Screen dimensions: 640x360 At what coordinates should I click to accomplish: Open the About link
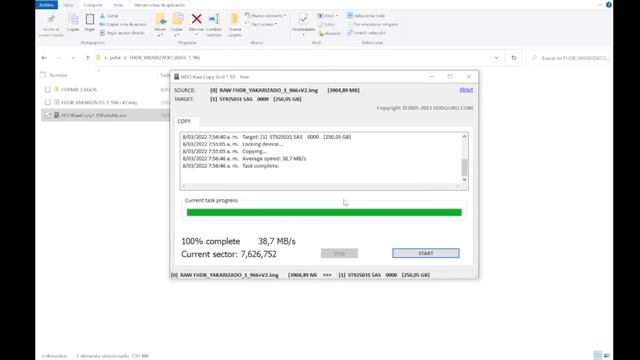tap(466, 90)
